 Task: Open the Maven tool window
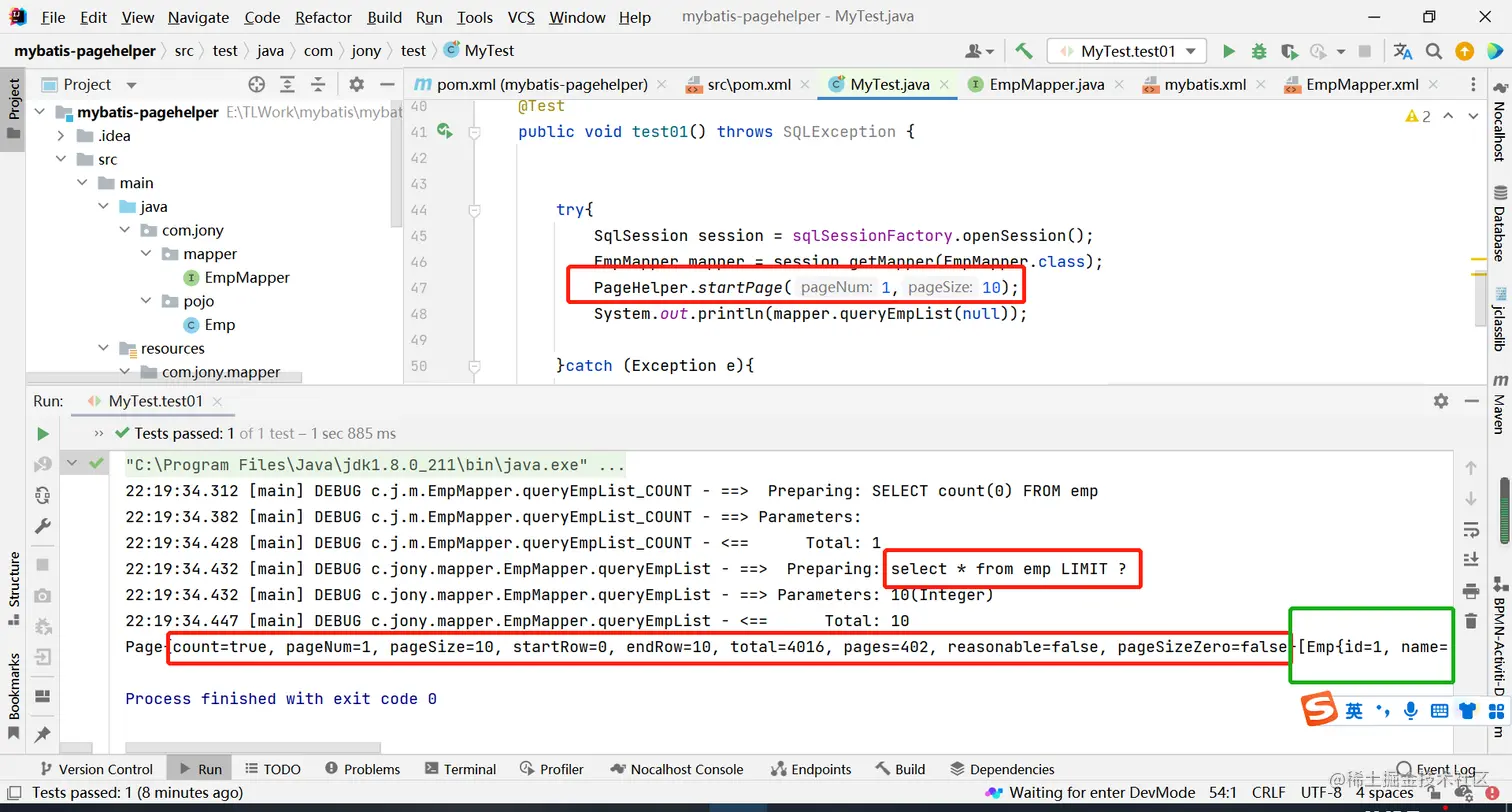coord(1500,404)
